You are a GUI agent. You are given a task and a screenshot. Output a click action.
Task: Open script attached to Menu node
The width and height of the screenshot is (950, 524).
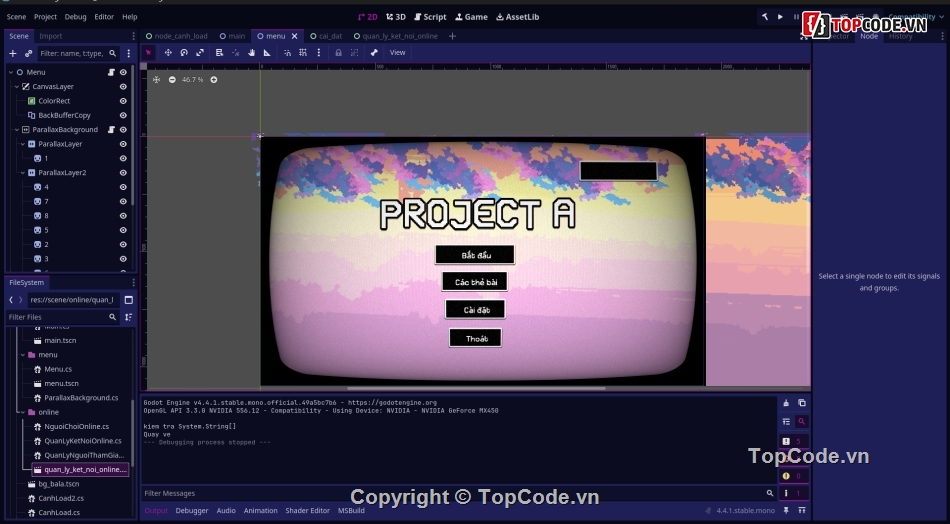pos(111,72)
